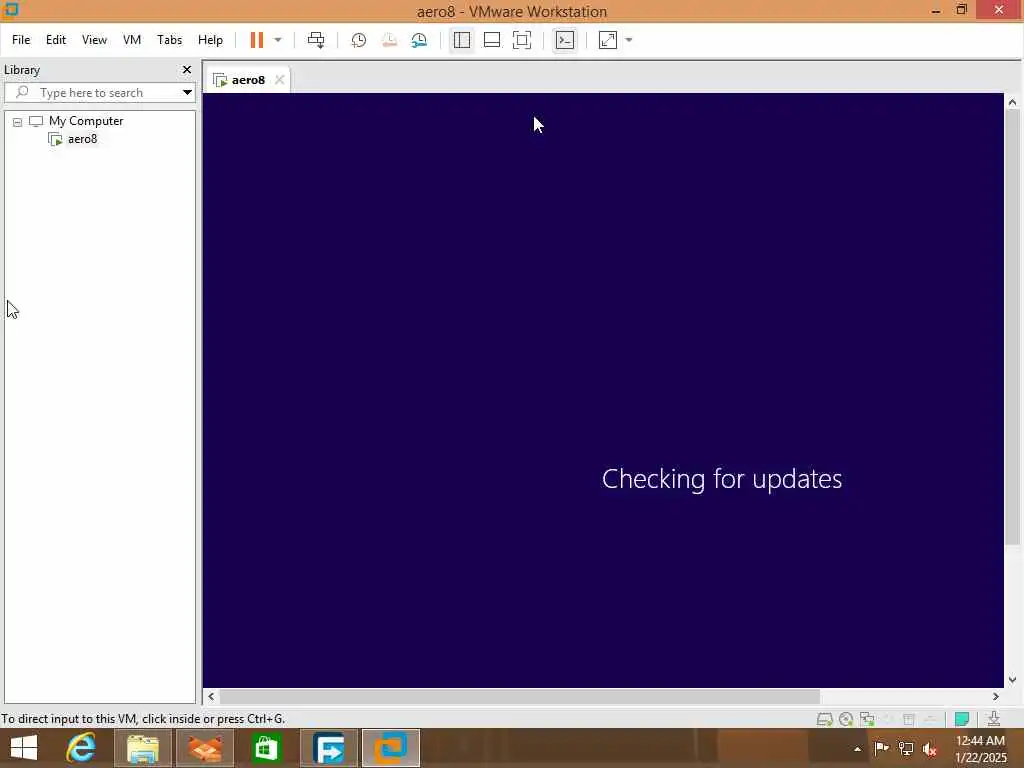Viewport: 1024px width, 768px height.
Task: Select My Computer in the library
Action: pyautogui.click(x=86, y=121)
